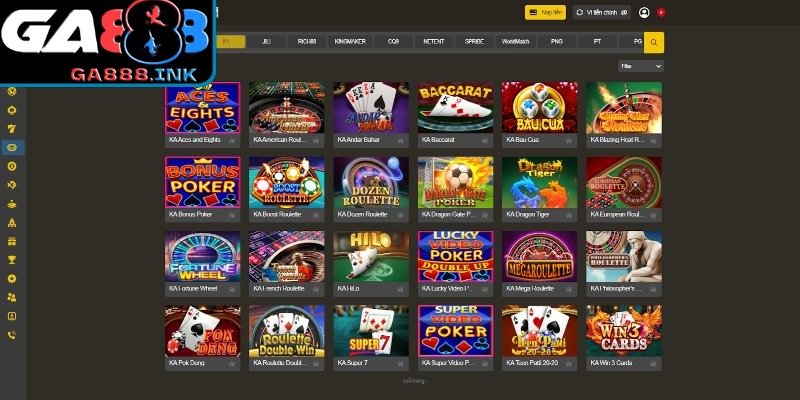Viewport: 800px width, 400px height.
Task: Open the spade card games sidebar icon
Action: [x=12, y=110]
